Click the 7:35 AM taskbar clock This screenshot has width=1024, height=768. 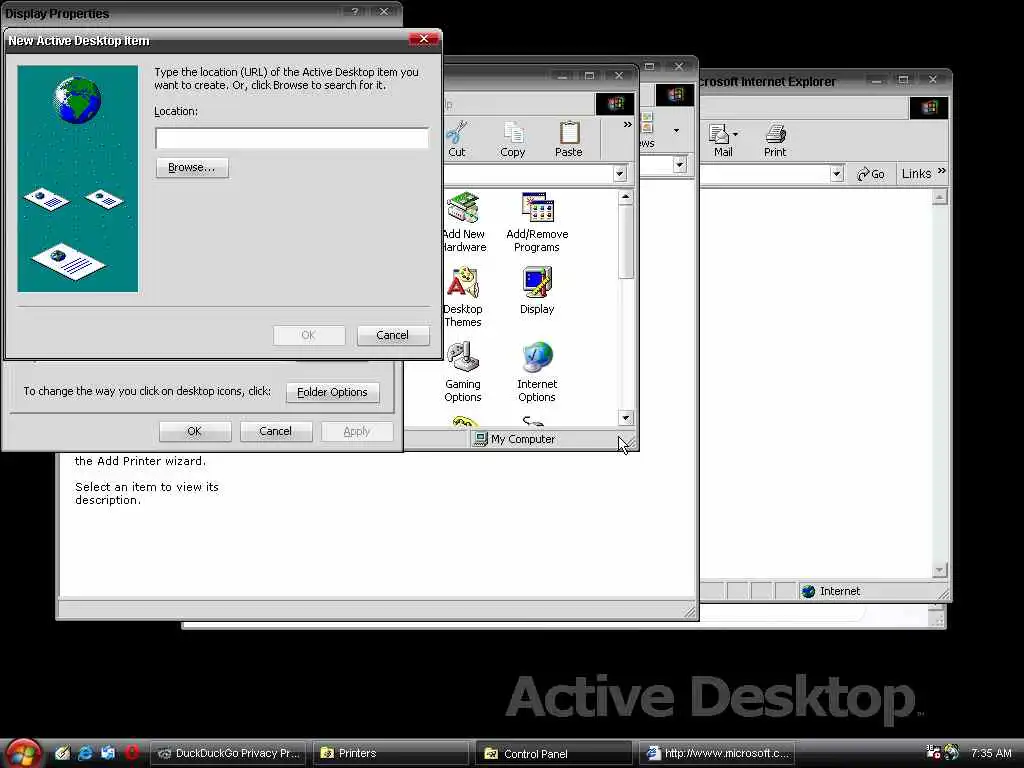(x=991, y=753)
